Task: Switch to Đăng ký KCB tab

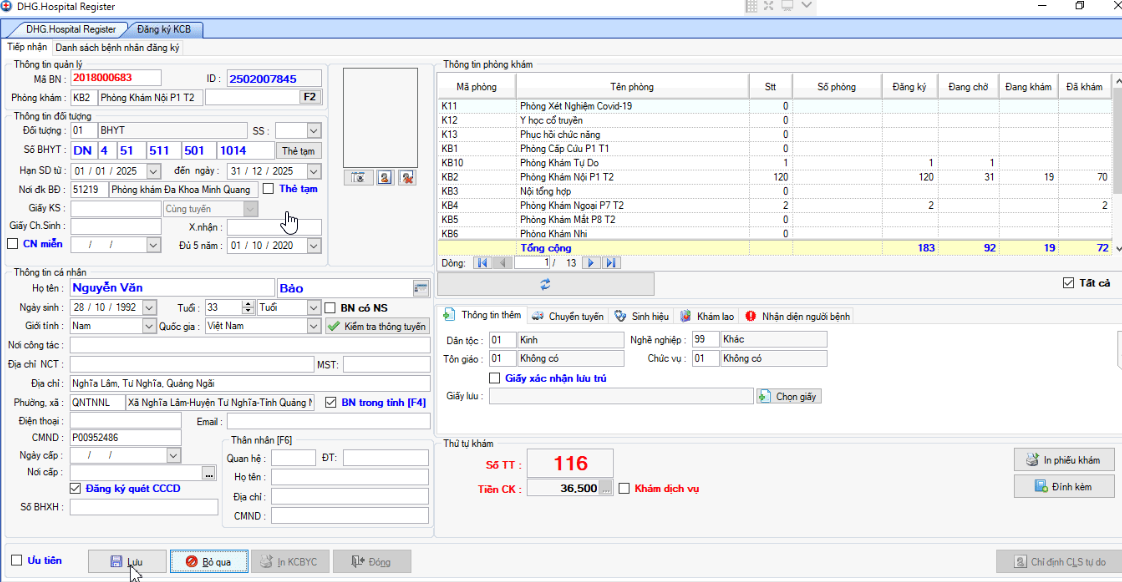Action: pos(164,29)
